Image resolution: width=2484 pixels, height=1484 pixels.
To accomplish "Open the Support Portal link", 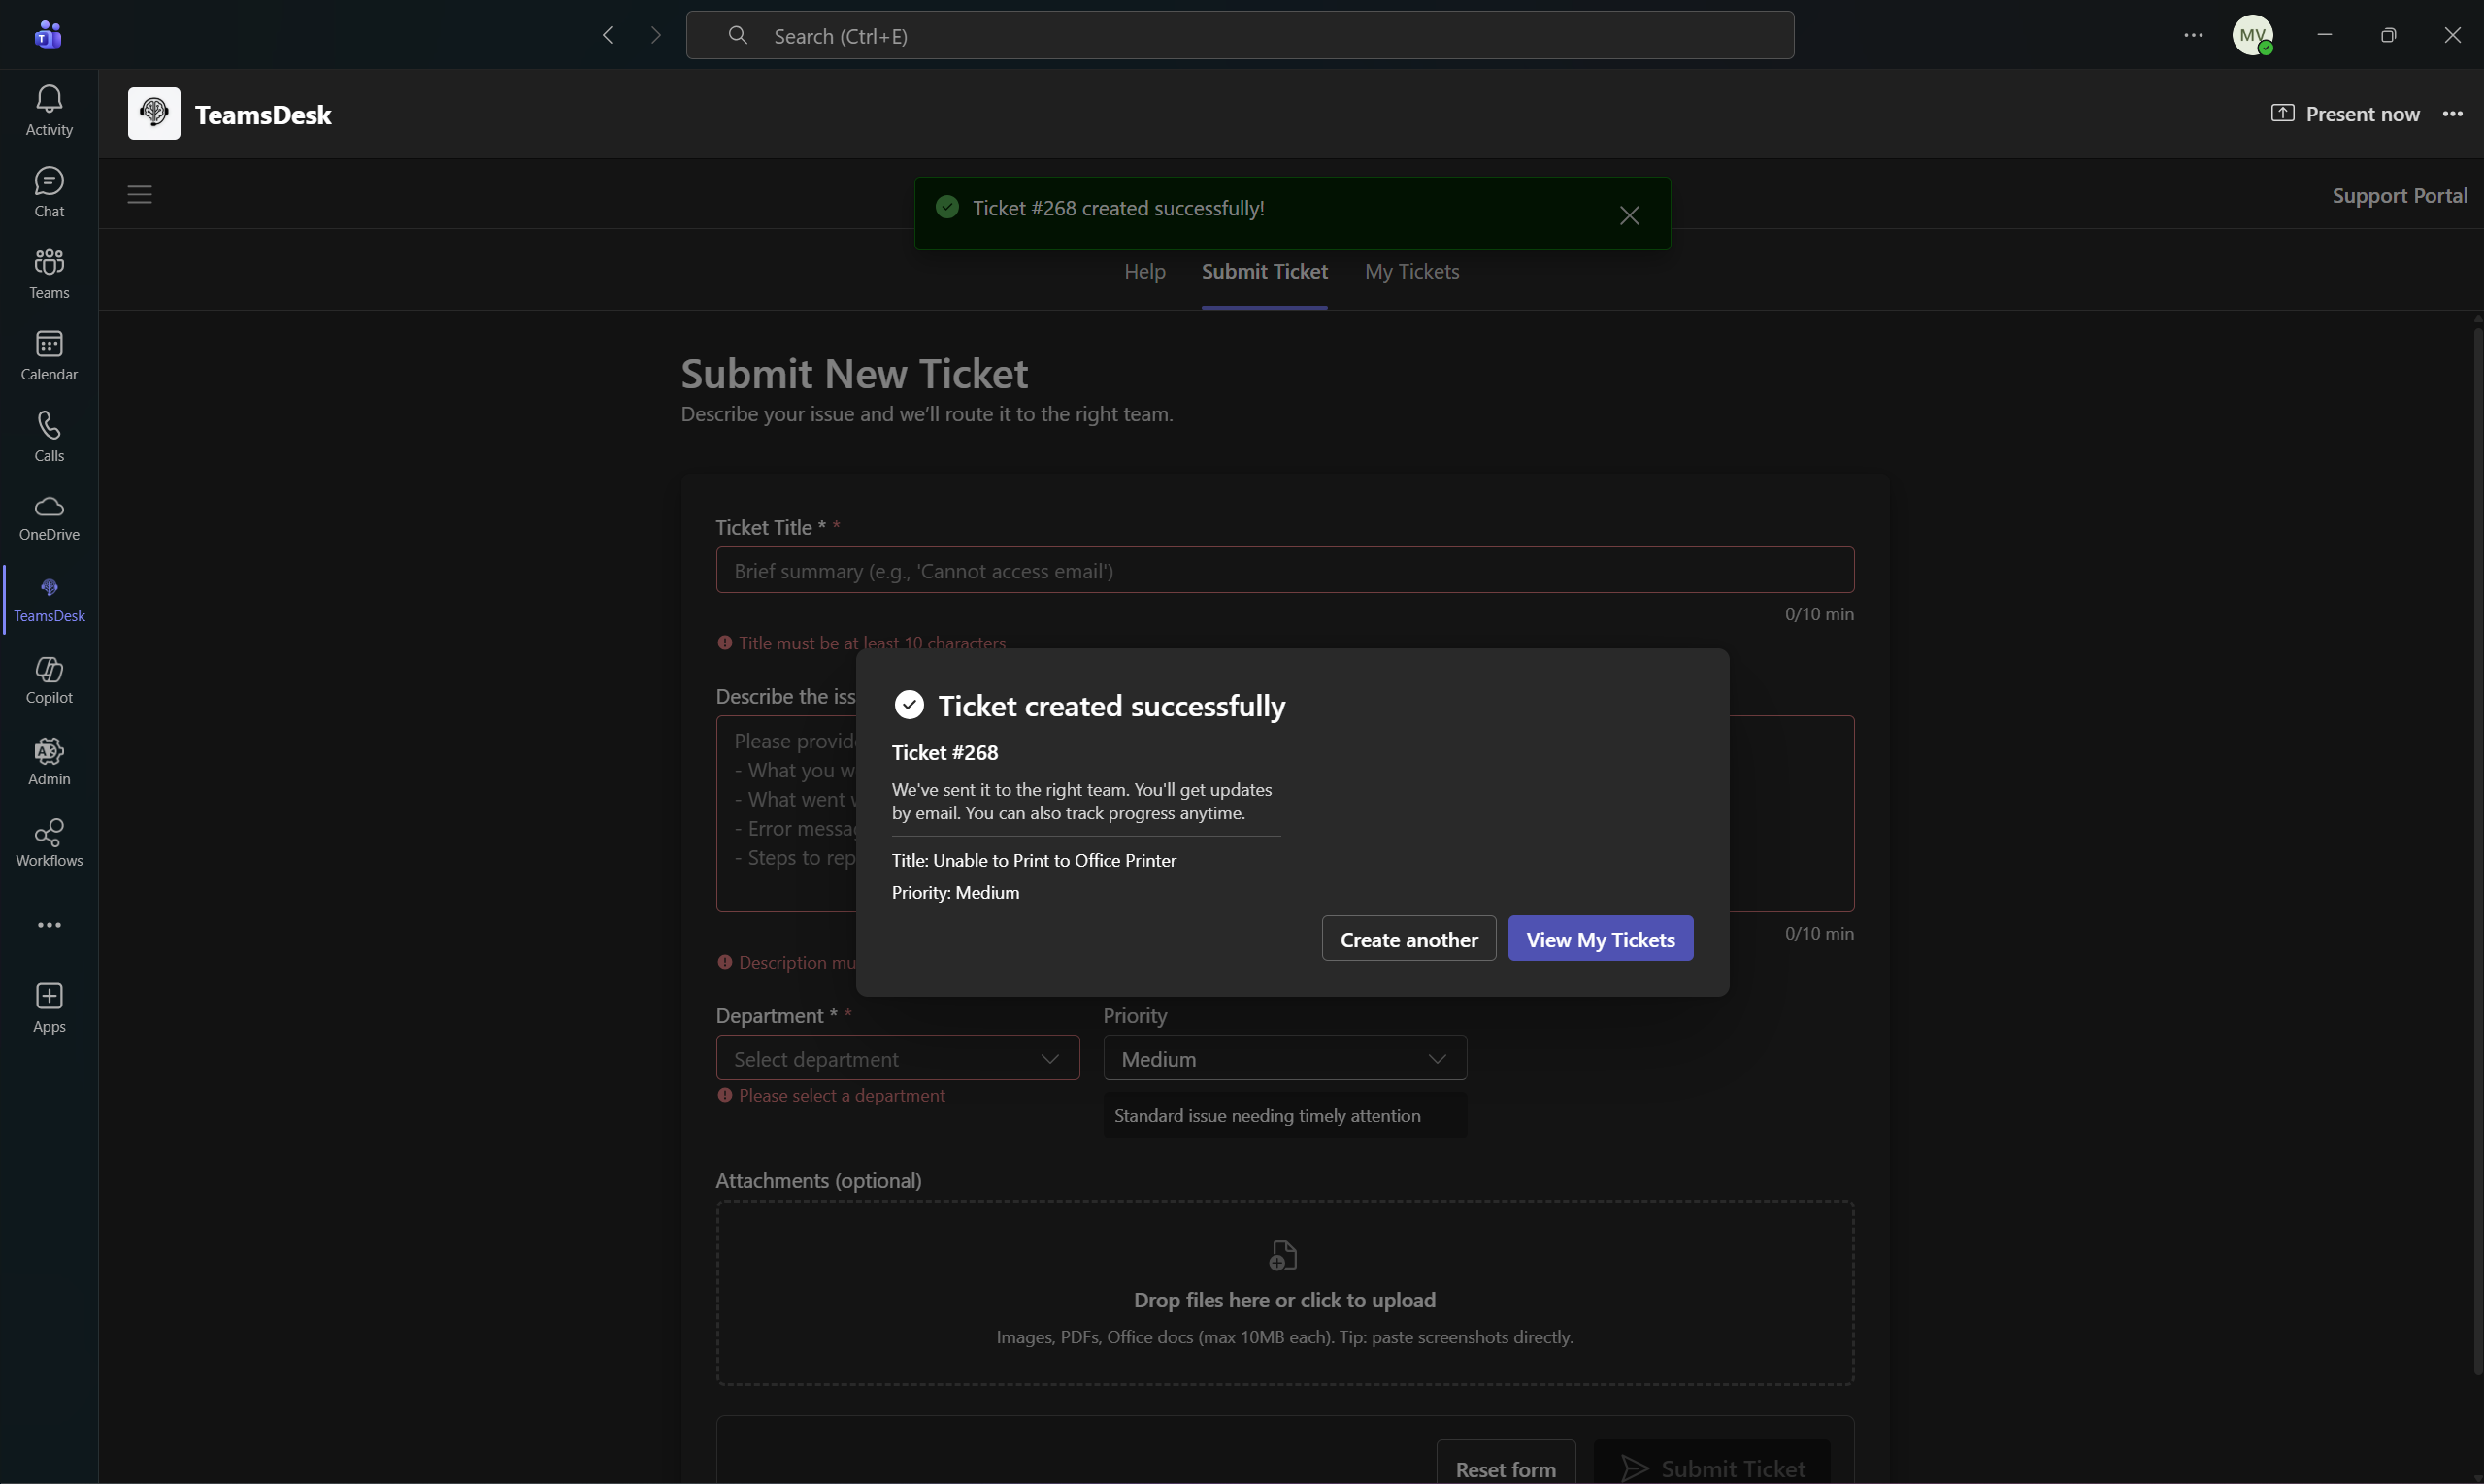I will pos(2400,196).
